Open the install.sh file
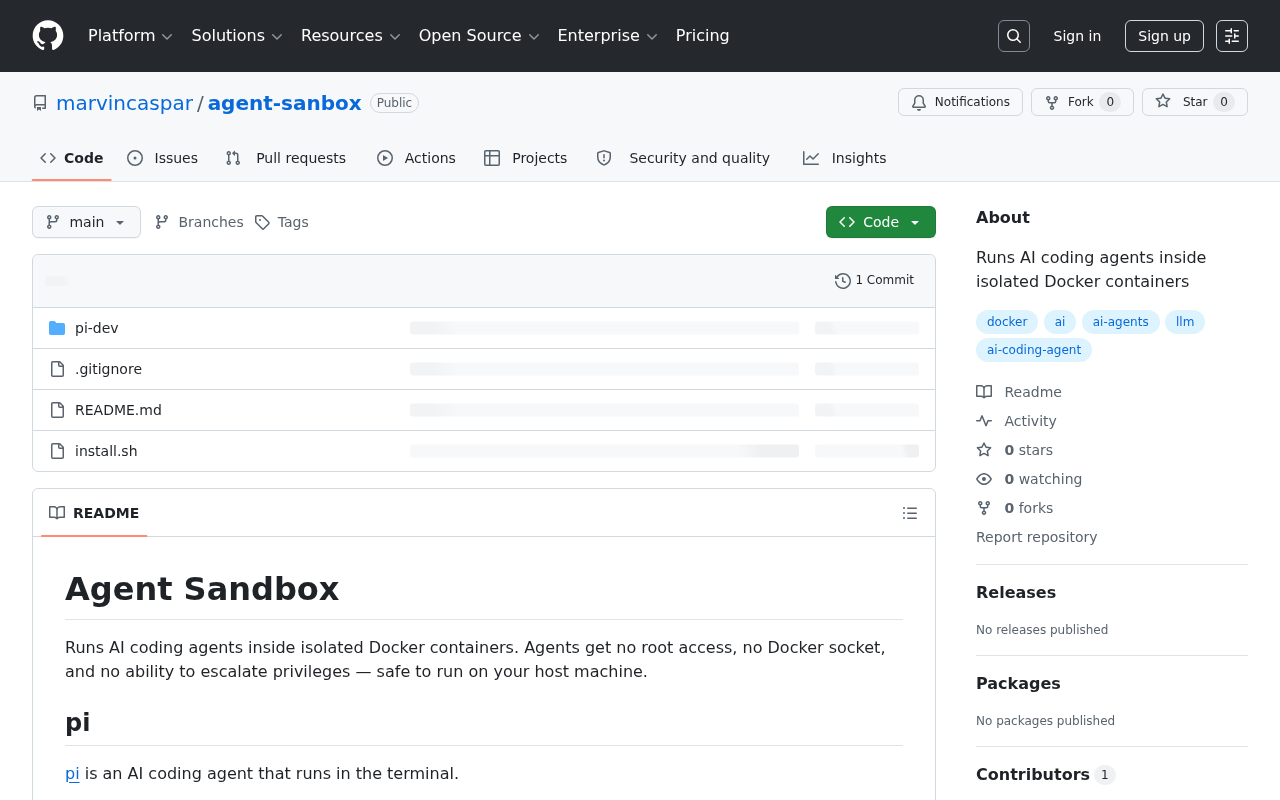The image size is (1280, 800). pyautogui.click(x=106, y=451)
